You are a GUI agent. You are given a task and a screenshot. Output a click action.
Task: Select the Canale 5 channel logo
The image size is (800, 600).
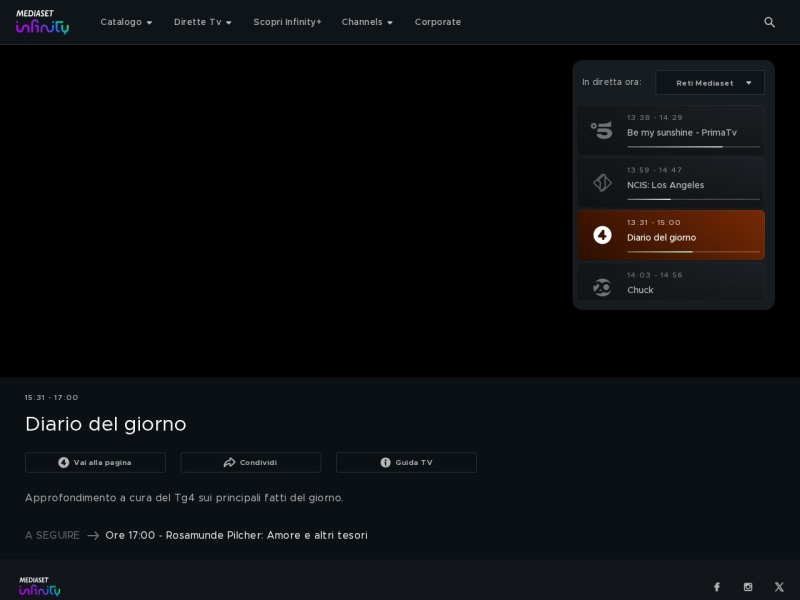[x=602, y=130]
